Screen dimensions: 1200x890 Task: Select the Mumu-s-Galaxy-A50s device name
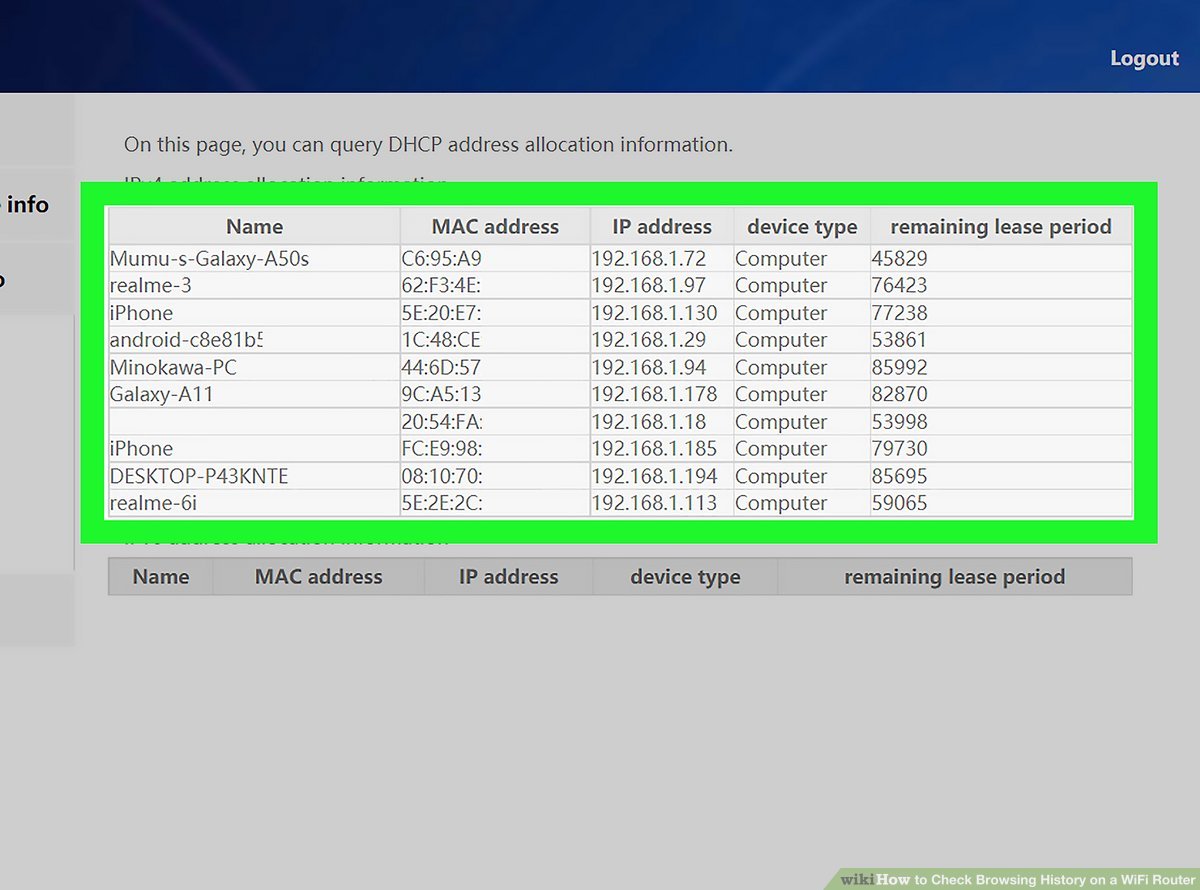pyautogui.click(x=209, y=259)
